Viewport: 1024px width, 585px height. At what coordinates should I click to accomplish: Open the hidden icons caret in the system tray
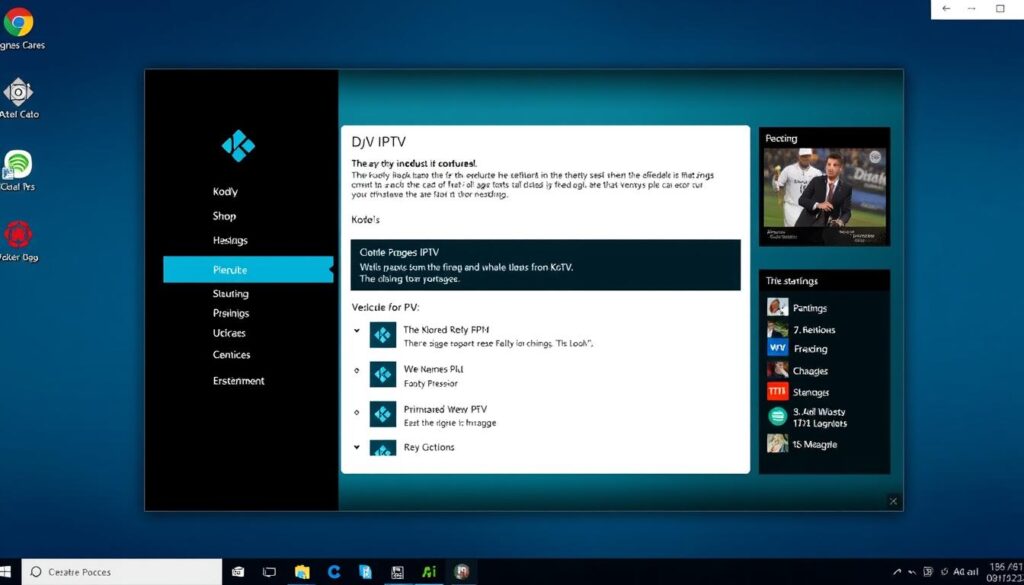point(899,571)
